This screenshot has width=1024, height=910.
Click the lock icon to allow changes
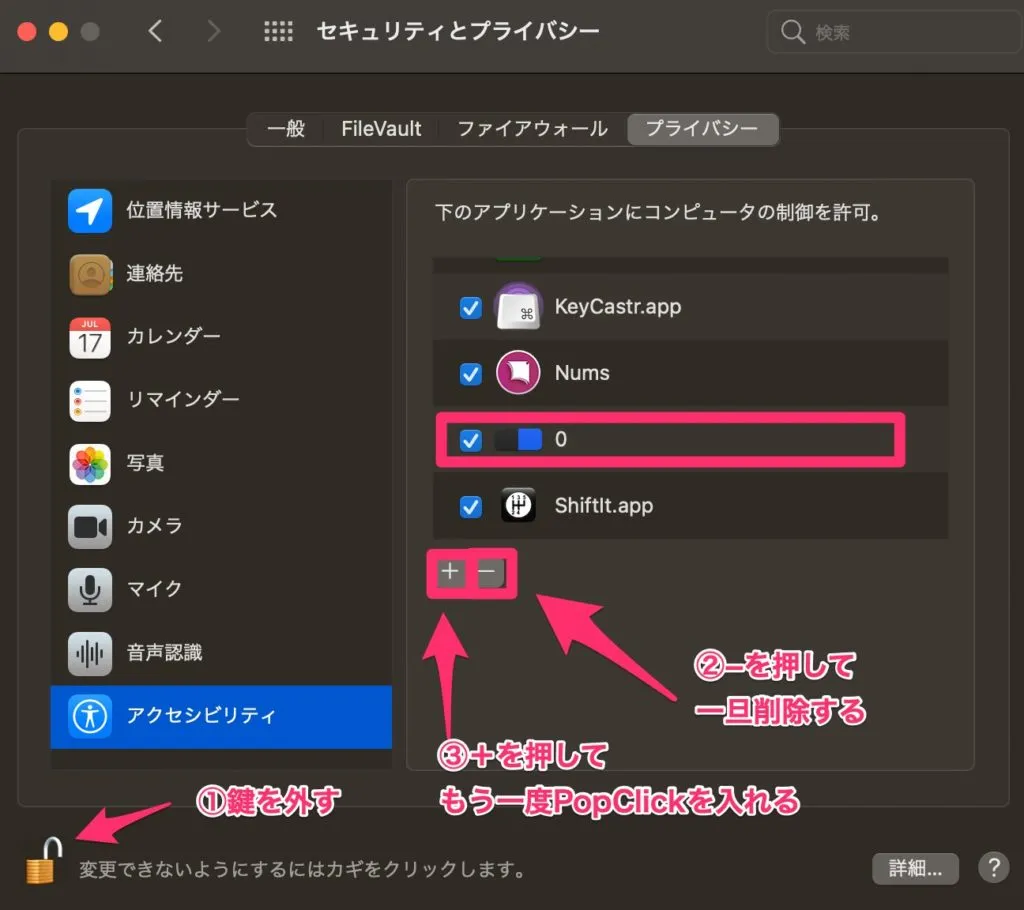40,866
